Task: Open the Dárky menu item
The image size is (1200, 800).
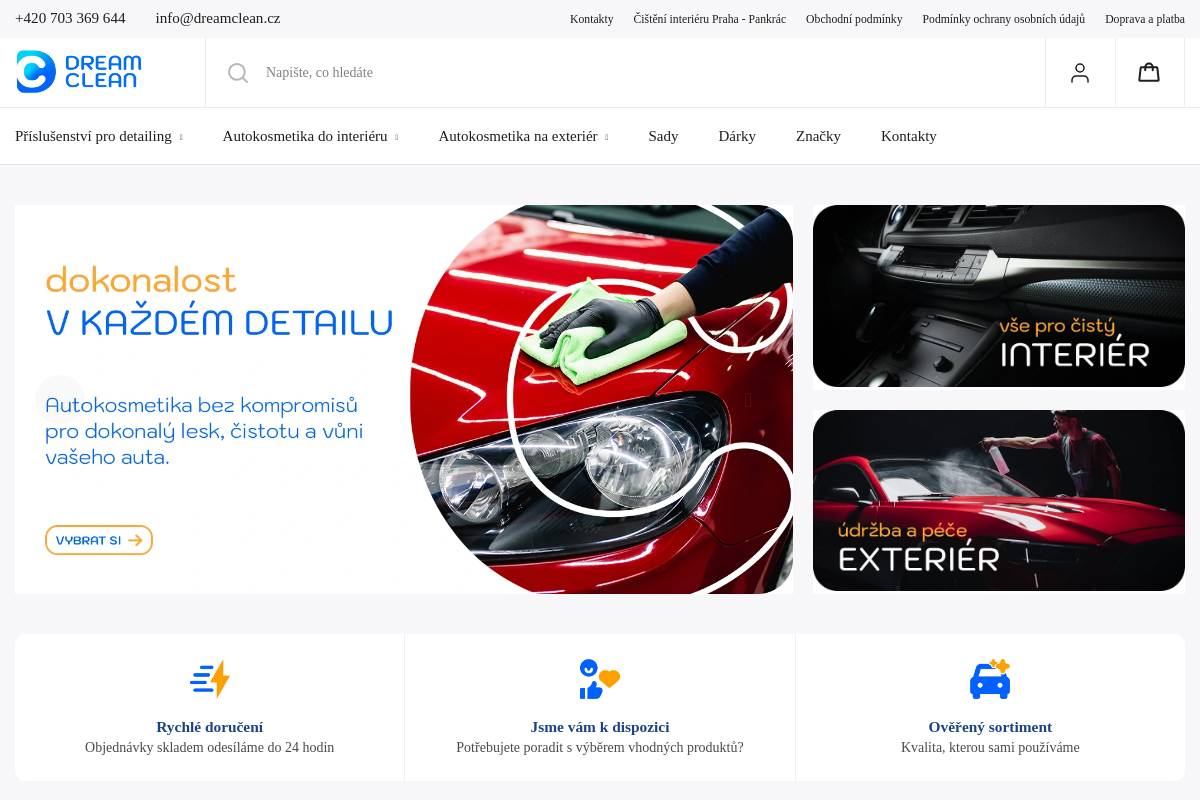Action: coord(737,136)
